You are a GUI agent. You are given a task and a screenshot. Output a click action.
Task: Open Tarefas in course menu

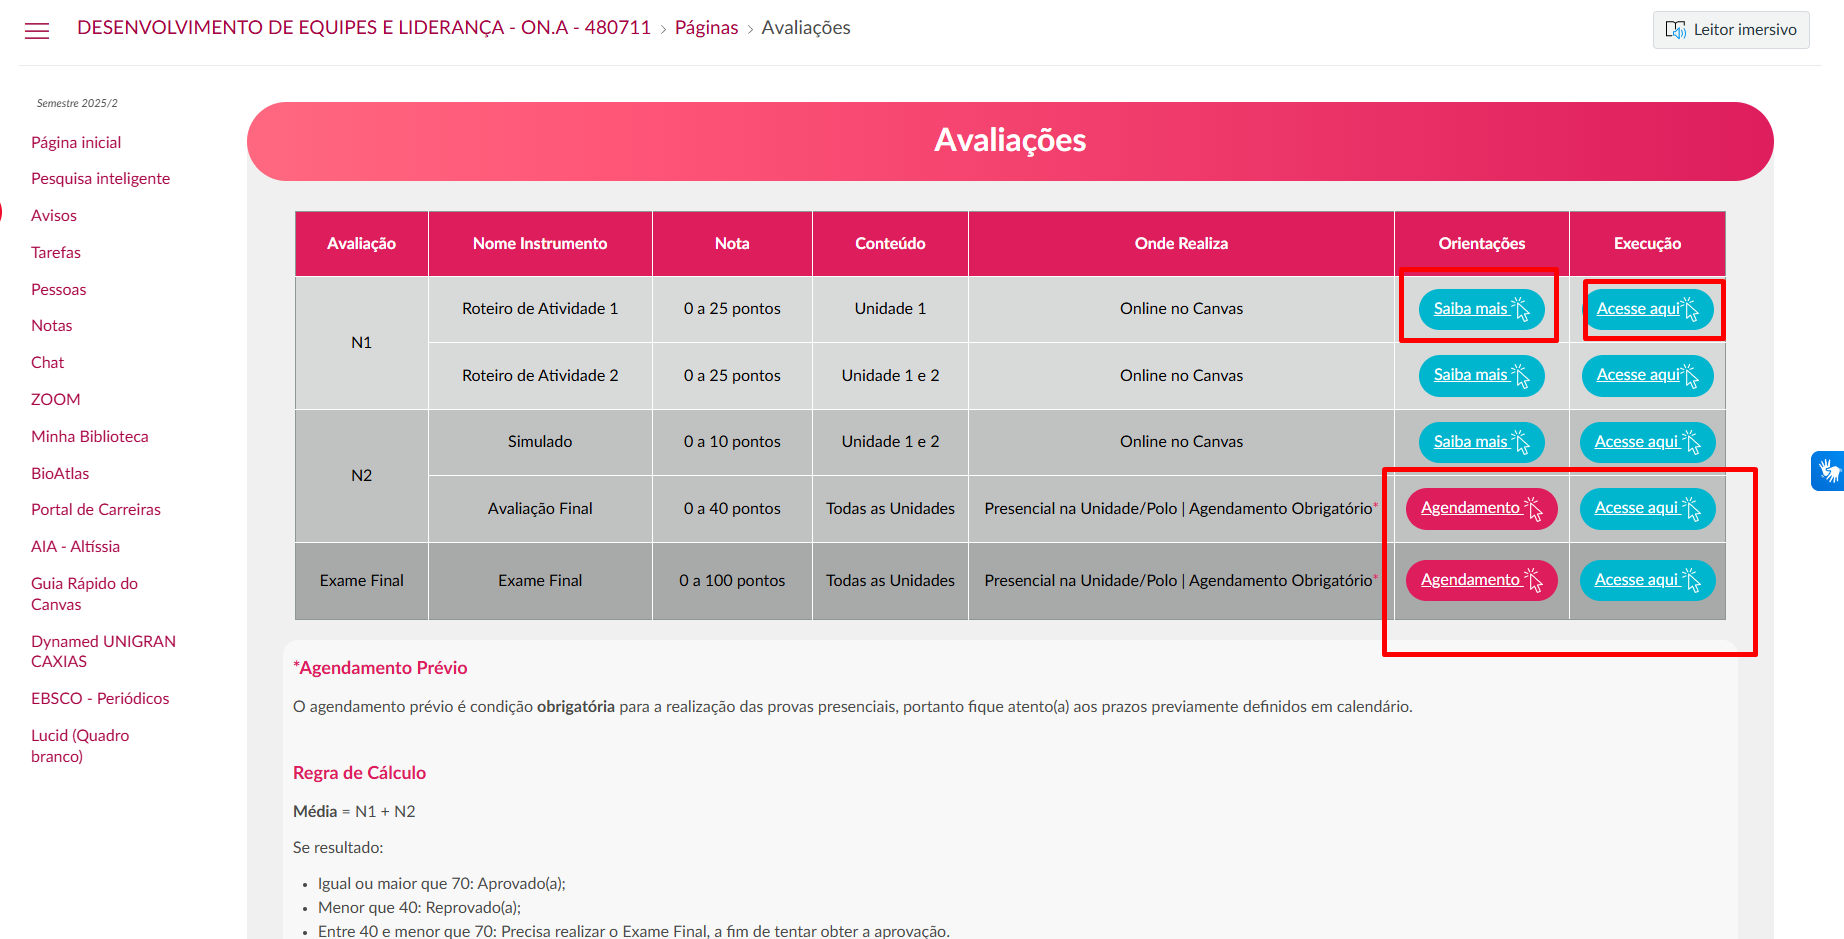[56, 252]
